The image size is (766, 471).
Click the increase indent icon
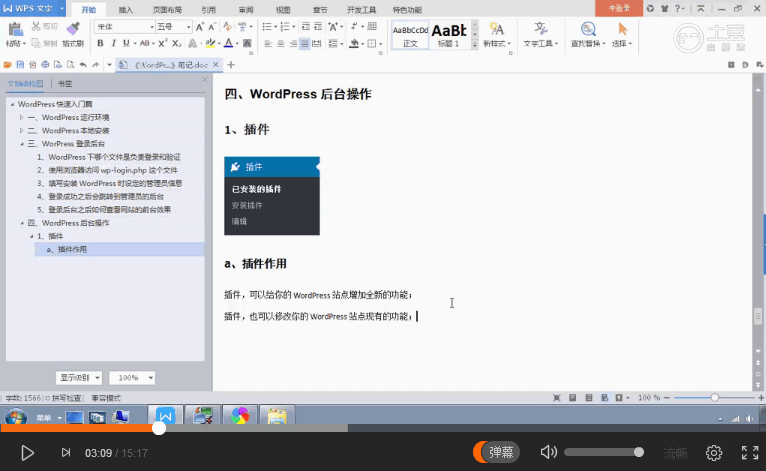[x=318, y=26]
